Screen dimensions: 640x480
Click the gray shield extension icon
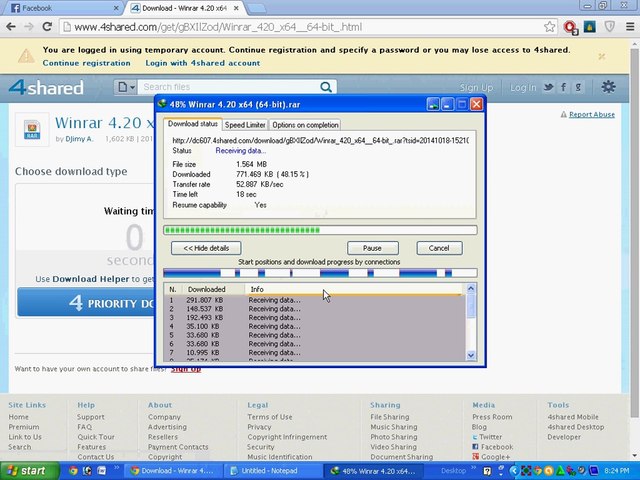(609, 27)
